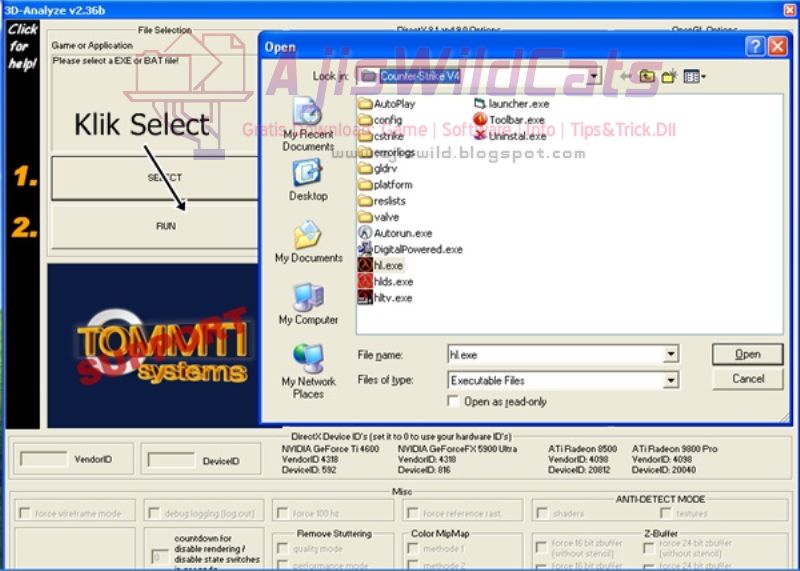Select launcher.exe file
The height and width of the screenshot is (571, 800).
click(x=511, y=104)
